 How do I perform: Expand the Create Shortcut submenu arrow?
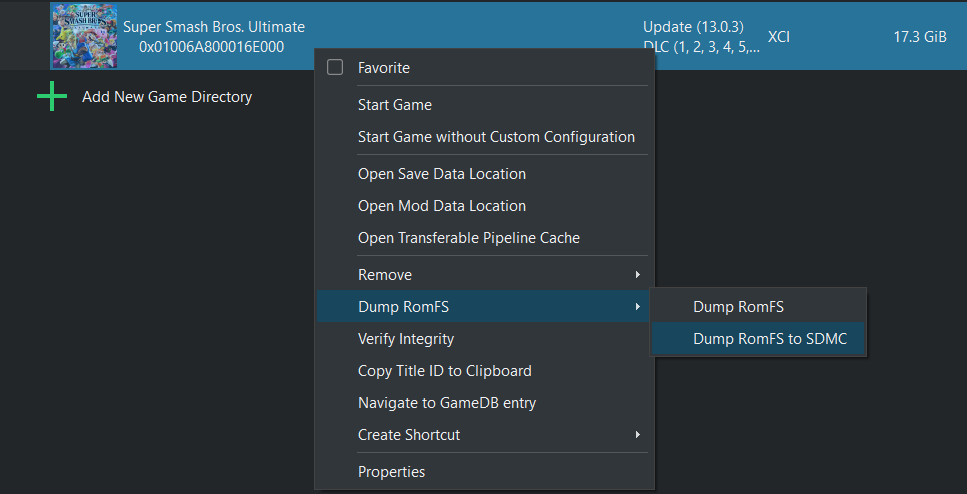tap(637, 435)
